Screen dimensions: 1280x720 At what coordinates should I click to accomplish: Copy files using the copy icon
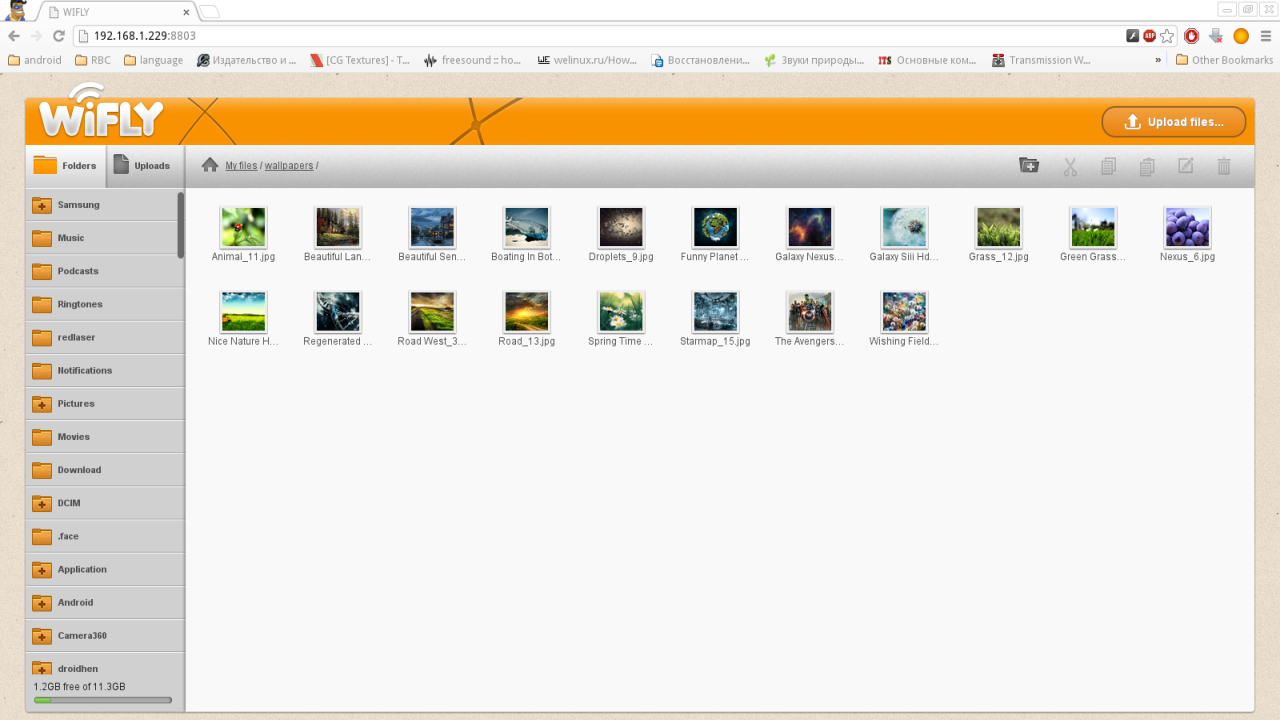click(1108, 166)
